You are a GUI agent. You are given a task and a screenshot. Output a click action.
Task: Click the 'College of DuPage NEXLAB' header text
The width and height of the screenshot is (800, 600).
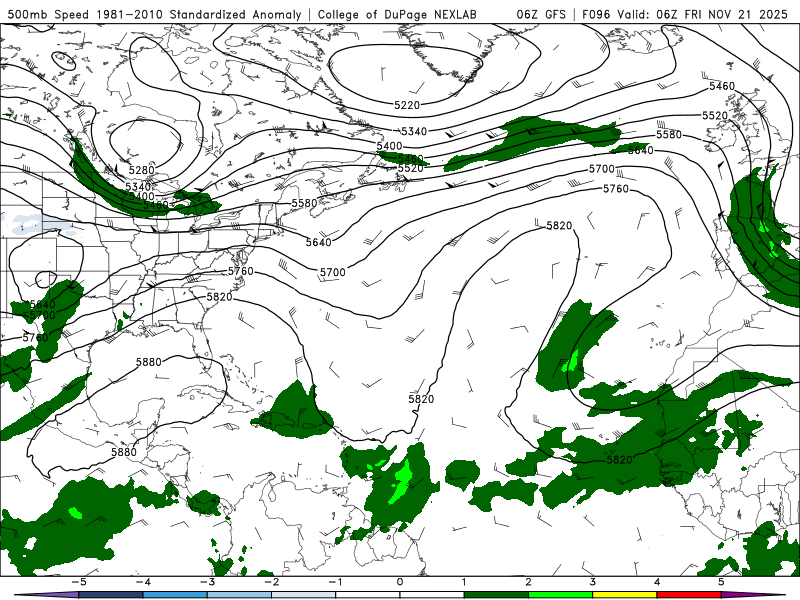[397, 14]
